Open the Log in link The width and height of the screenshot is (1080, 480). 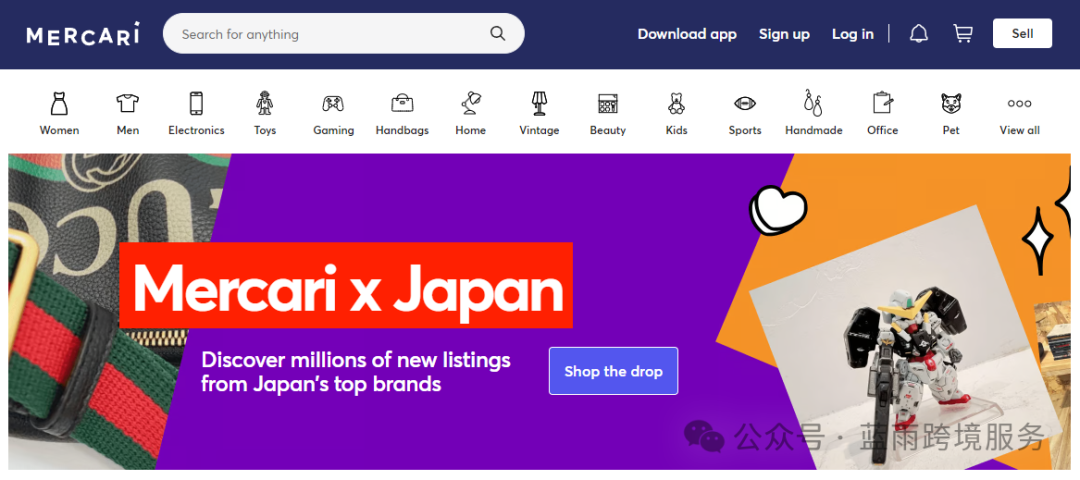click(x=853, y=34)
